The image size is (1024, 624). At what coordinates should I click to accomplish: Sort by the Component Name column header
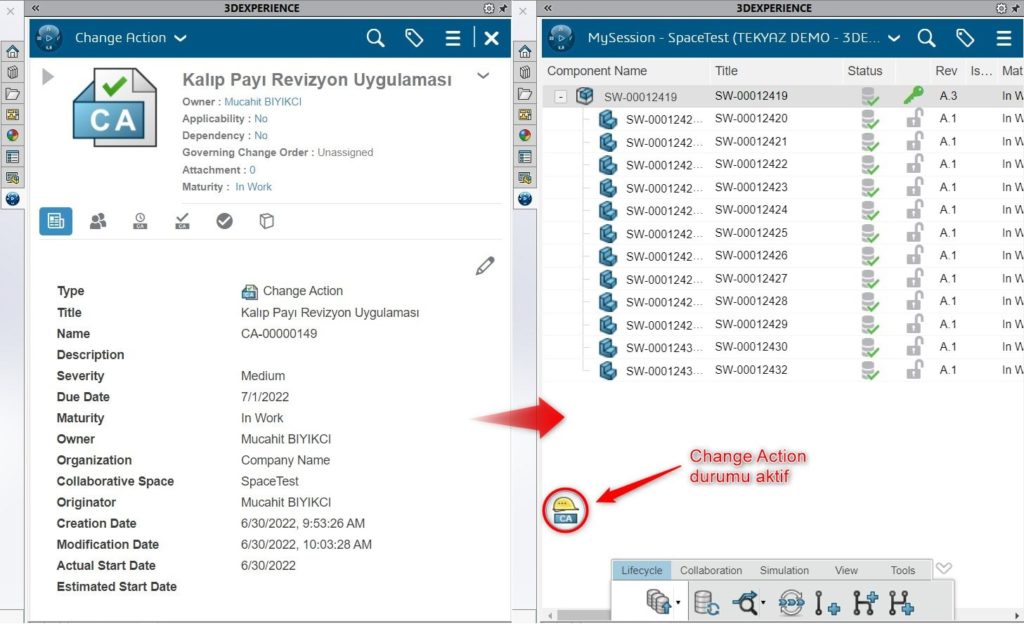(597, 70)
